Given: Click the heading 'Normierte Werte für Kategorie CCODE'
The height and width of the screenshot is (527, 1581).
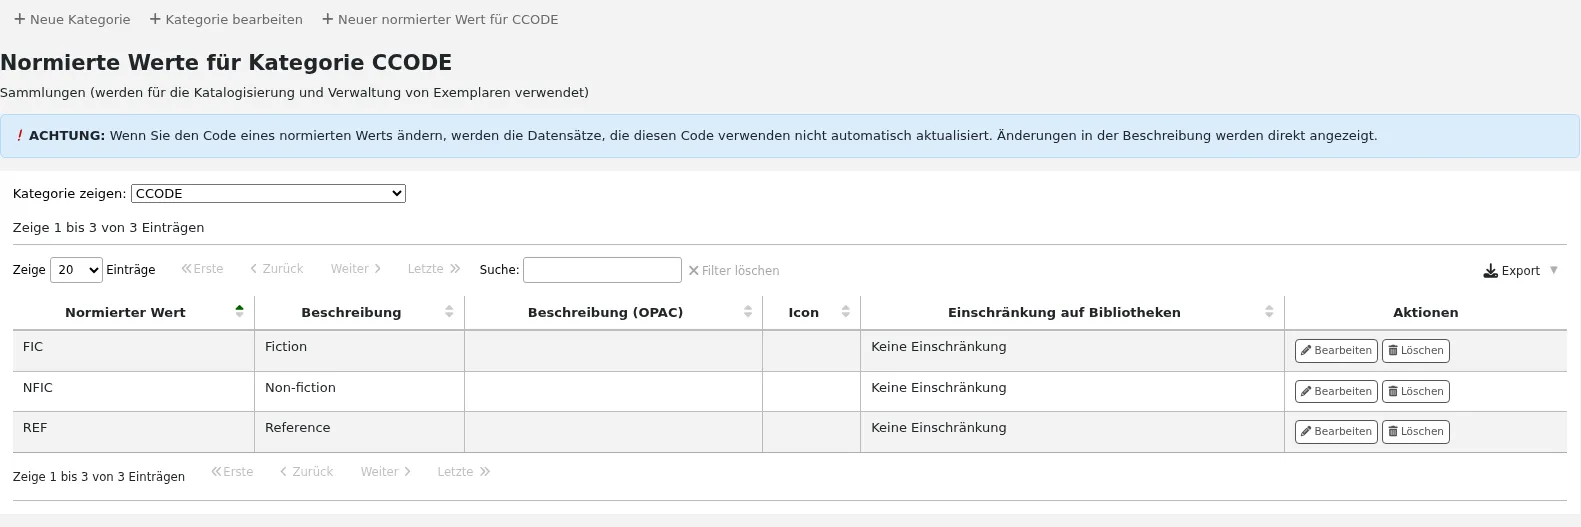Looking at the screenshot, I should pos(226,62).
